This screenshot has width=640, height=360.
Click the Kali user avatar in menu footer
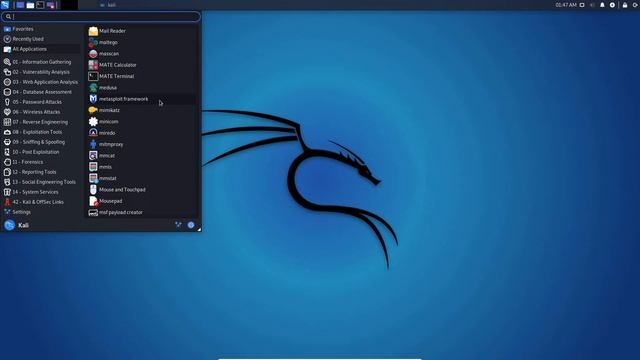point(9,225)
